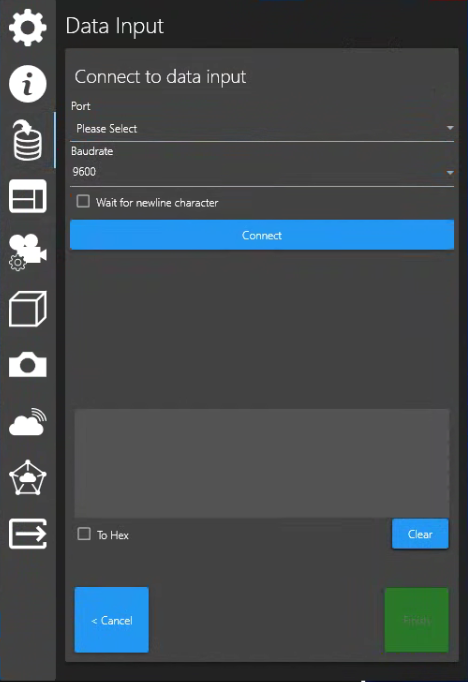The width and height of the screenshot is (468, 682).
Task: Open the export arrow icon
Action: 28,534
